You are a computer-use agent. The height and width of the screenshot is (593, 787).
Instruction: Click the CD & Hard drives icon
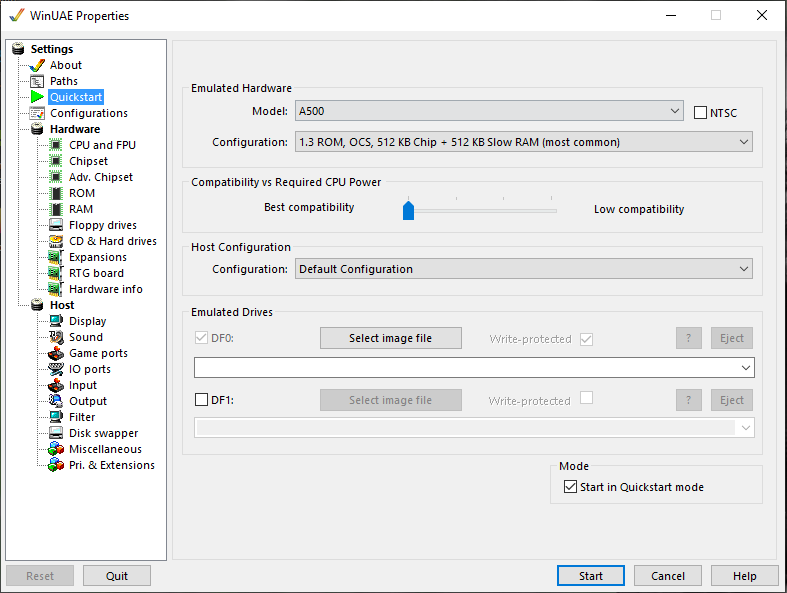[x=56, y=241]
